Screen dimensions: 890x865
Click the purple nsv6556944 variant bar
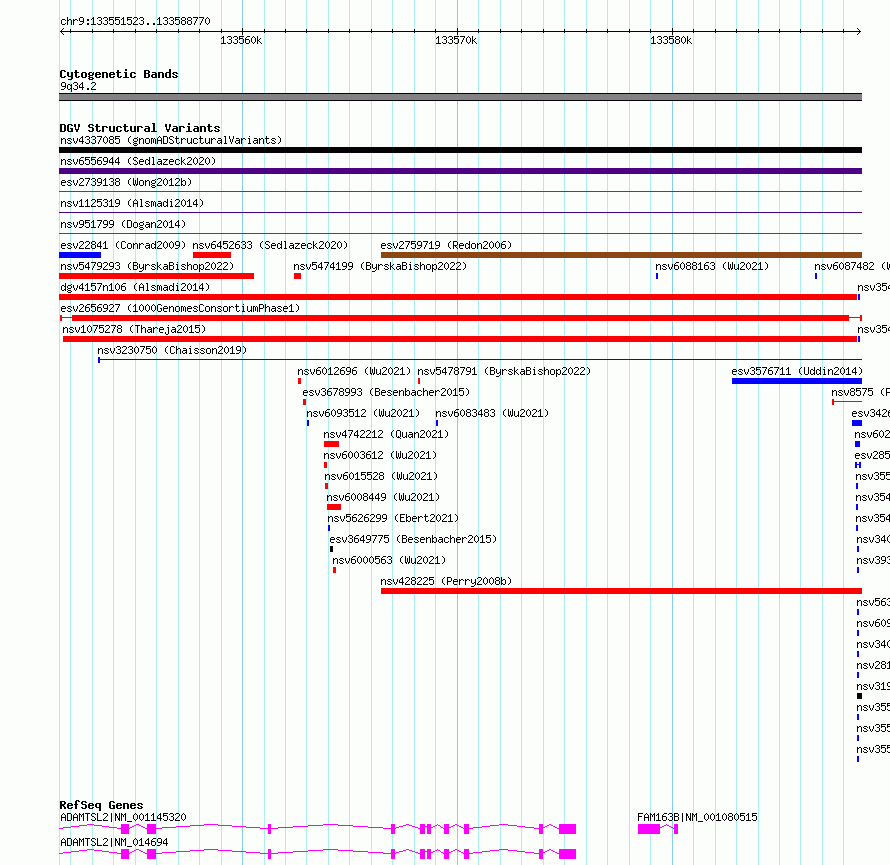pyautogui.click(x=460, y=171)
